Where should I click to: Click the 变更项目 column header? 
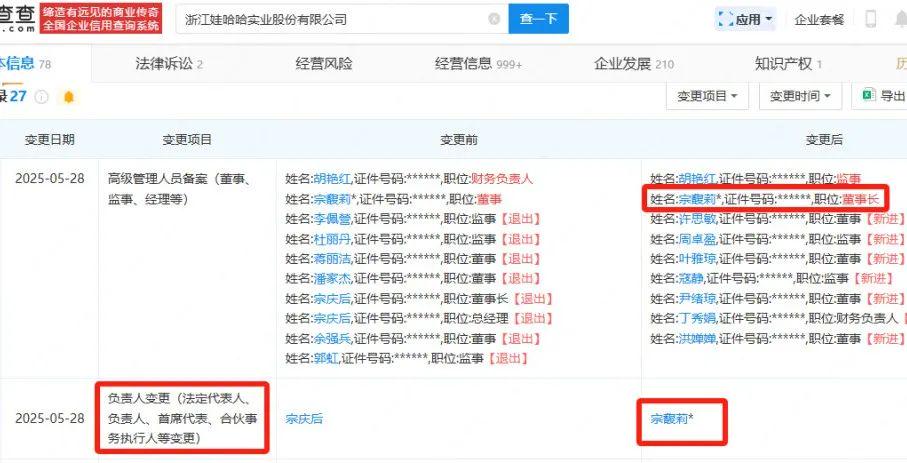(187, 139)
